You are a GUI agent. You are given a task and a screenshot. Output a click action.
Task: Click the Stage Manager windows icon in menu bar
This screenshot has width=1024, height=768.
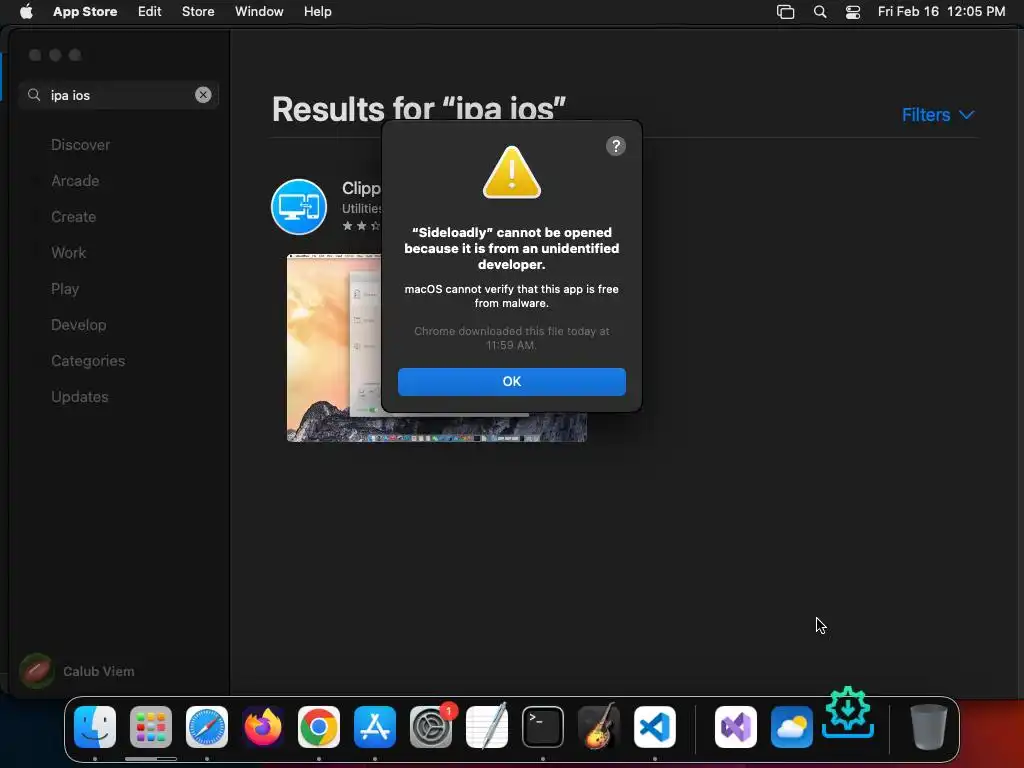pos(785,12)
